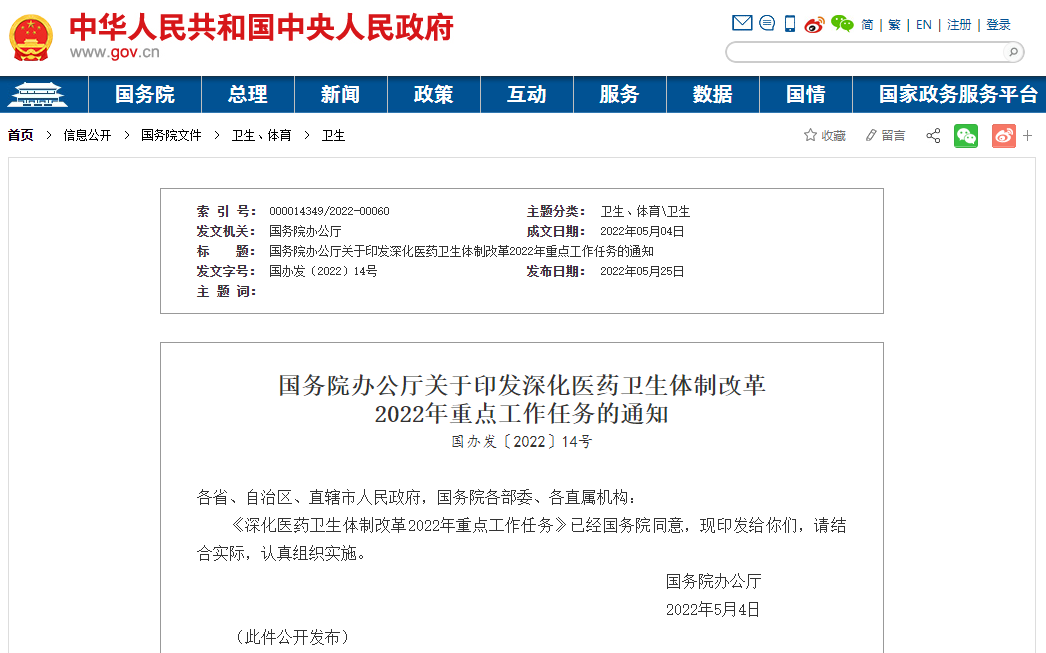The width and height of the screenshot is (1046, 653).
Task: Open the 政策 navigation tab
Action: pos(434,94)
